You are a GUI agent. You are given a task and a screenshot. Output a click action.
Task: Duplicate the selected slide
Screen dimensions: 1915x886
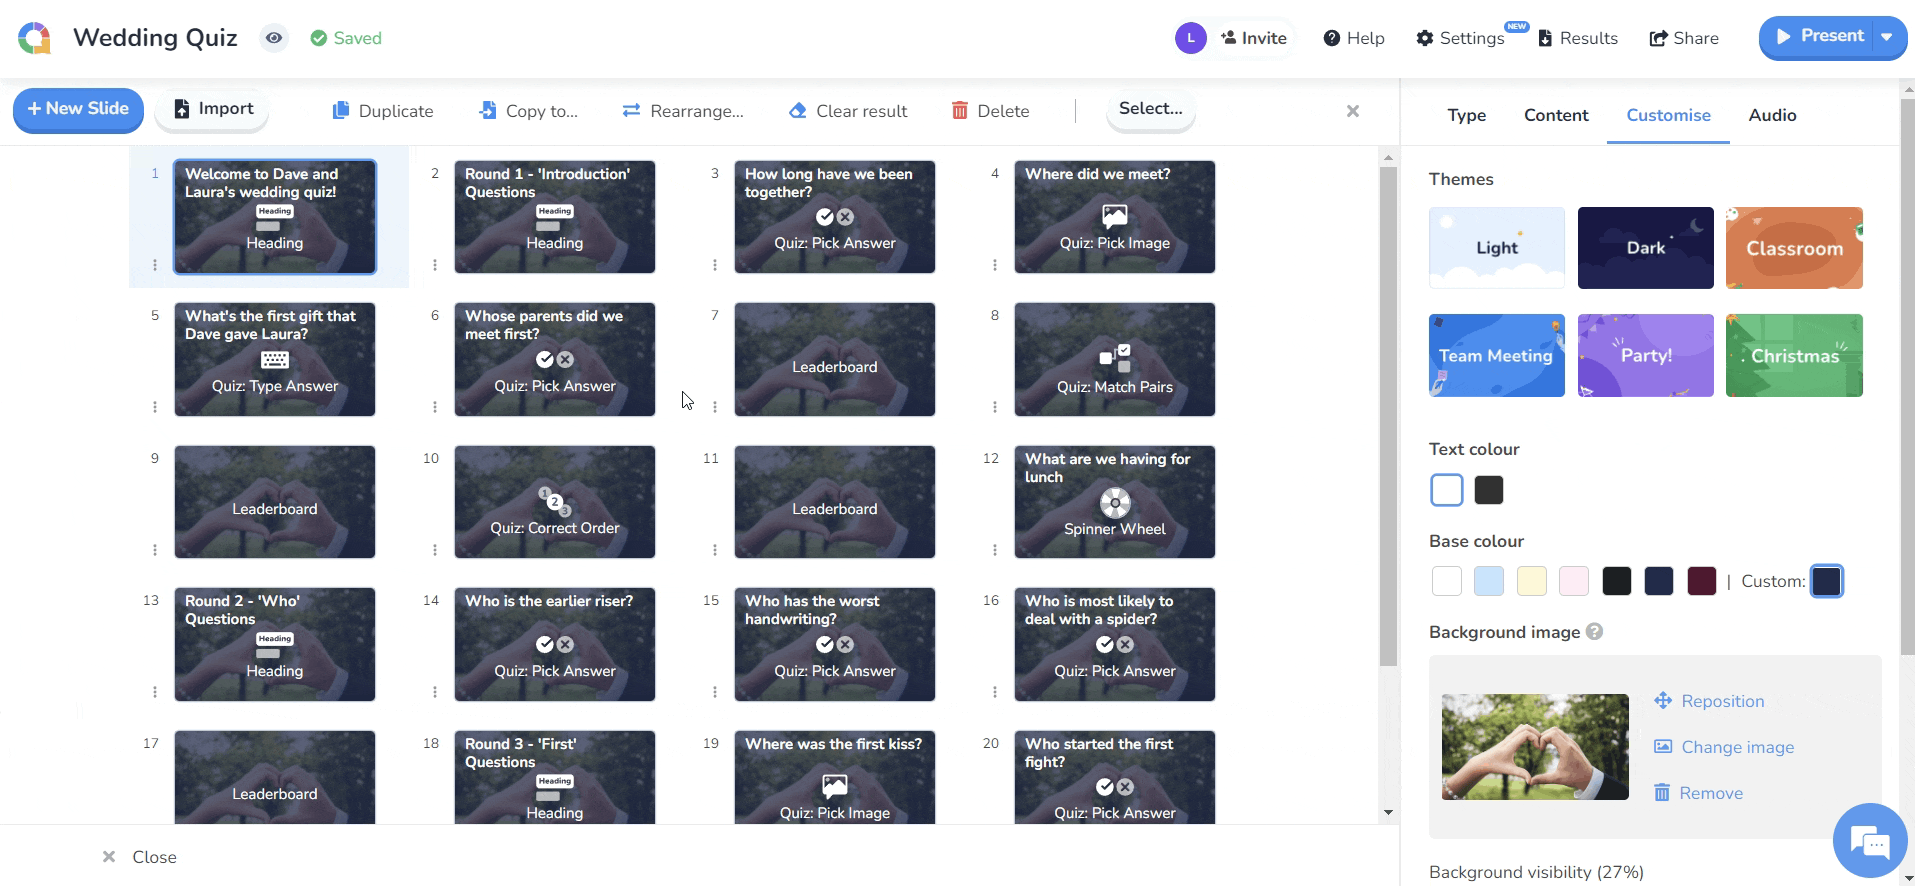click(x=383, y=111)
